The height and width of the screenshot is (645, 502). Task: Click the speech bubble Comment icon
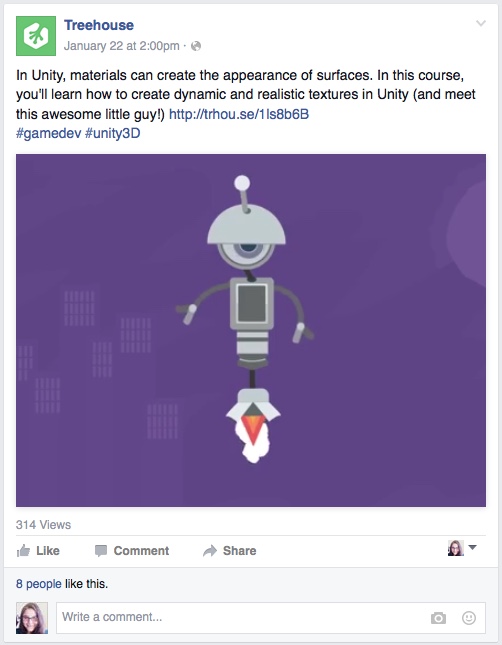(x=101, y=551)
